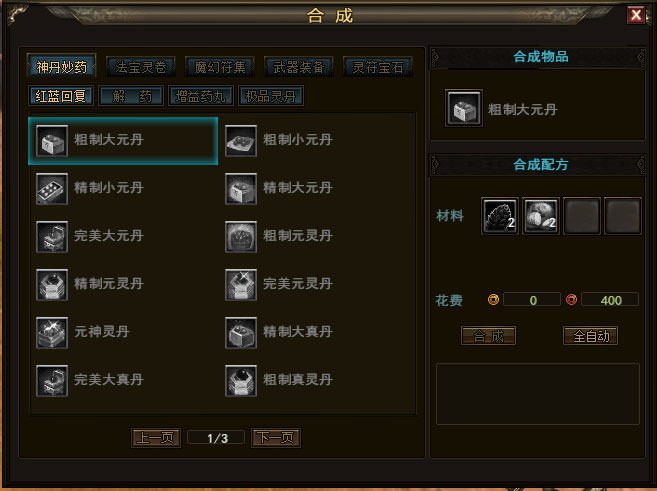657x491 pixels.
Task: Choose the 元神灵丹 item icon
Action: (x=52, y=333)
